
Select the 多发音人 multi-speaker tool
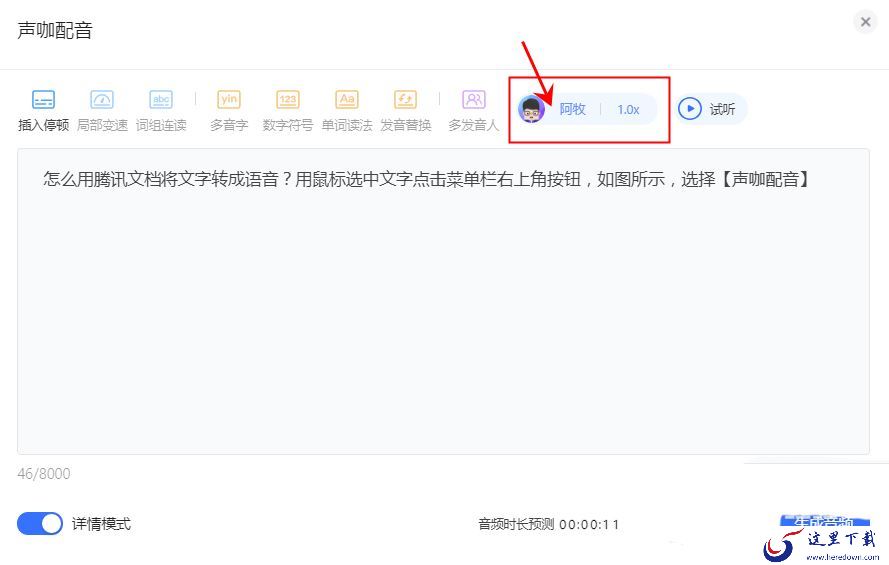click(x=473, y=110)
